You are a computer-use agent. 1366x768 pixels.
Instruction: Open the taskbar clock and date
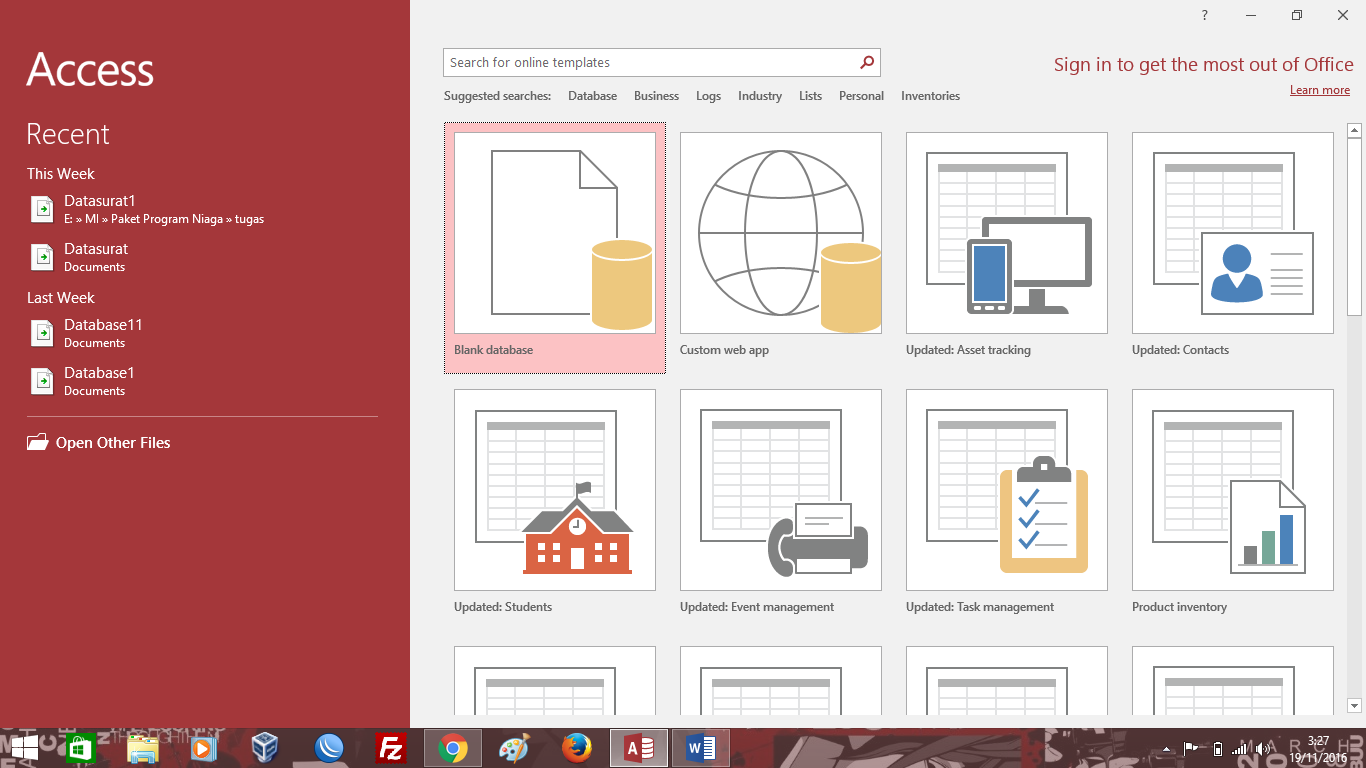[x=1318, y=749]
